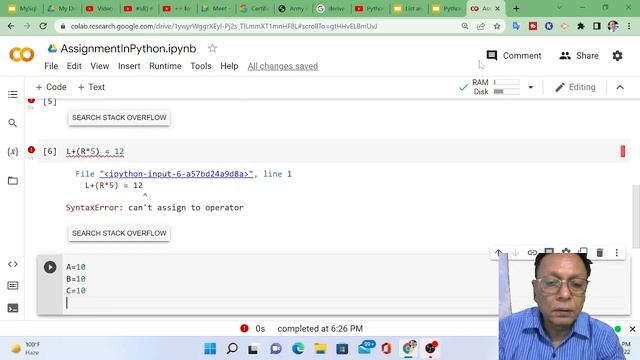Open File Explorer from taskbar
Viewport: 640px width, 360px height.
320,349
